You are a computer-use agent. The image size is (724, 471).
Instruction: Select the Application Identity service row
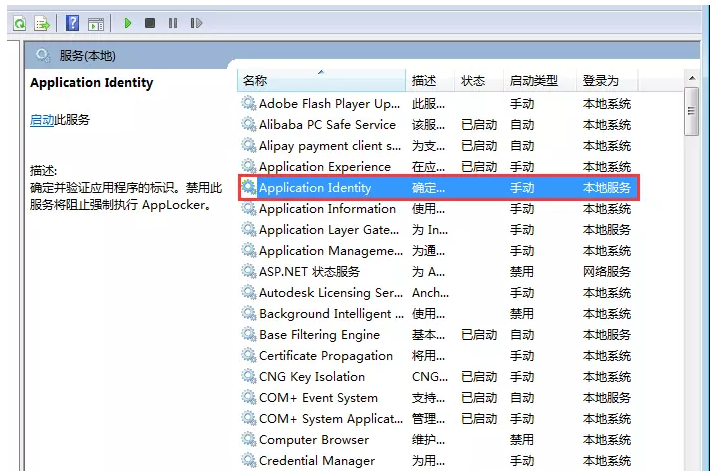click(x=439, y=187)
